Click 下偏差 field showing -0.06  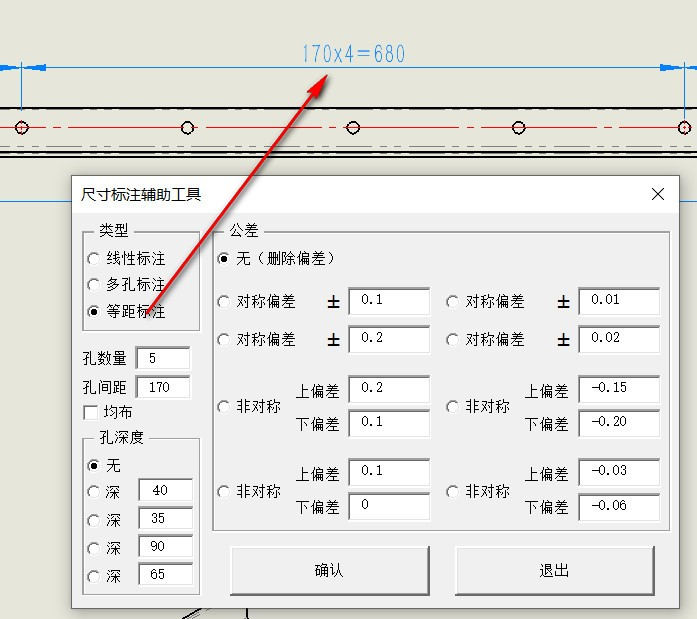619,507
